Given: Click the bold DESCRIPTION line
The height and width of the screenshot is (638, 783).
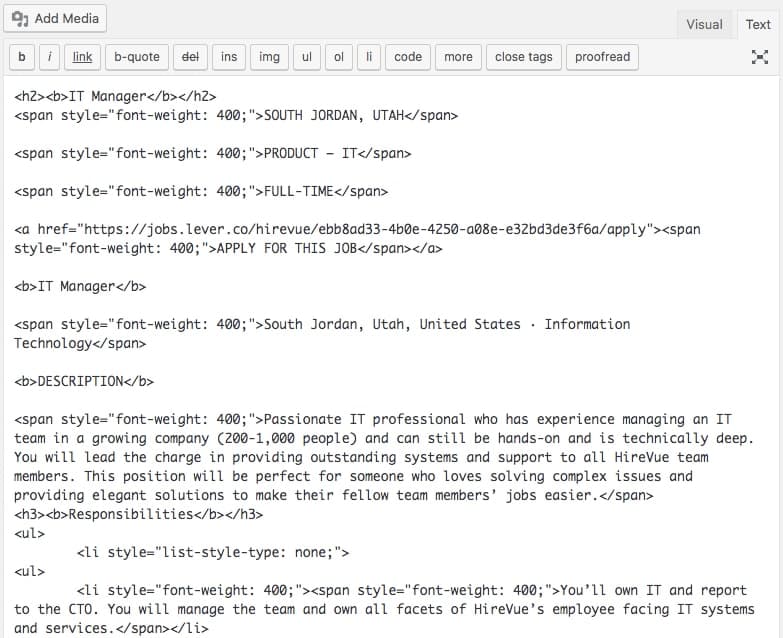Looking at the screenshot, I should point(84,381).
